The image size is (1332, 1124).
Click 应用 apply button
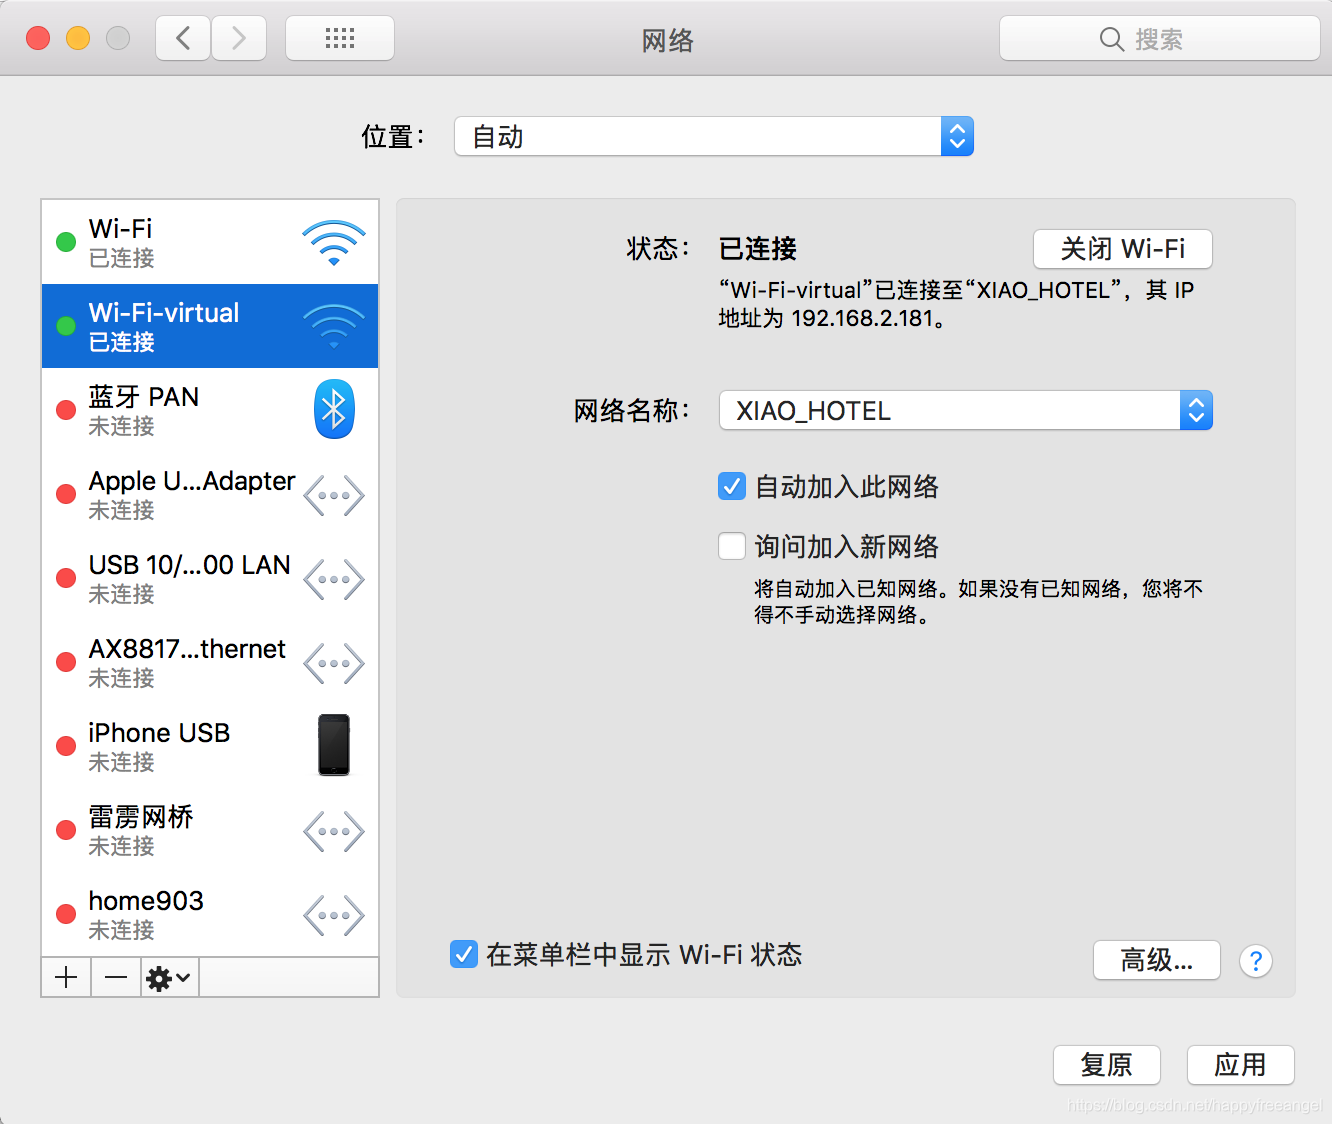click(1241, 1065)
